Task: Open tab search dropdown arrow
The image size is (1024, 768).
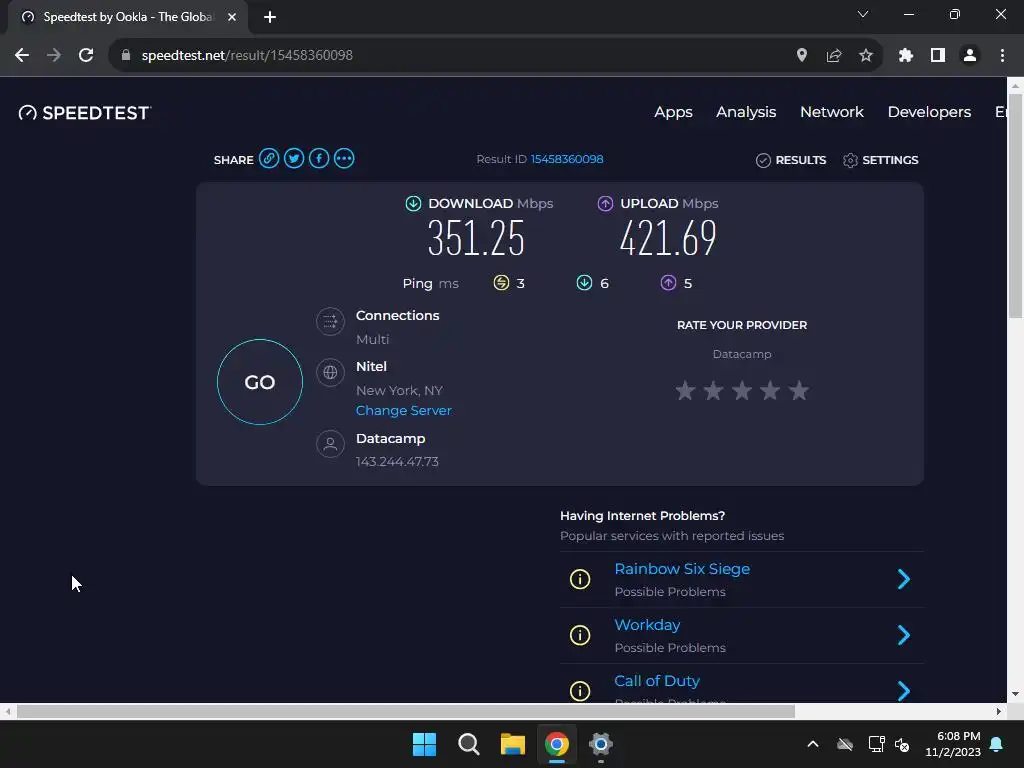Action: click(x=863, y=14)
